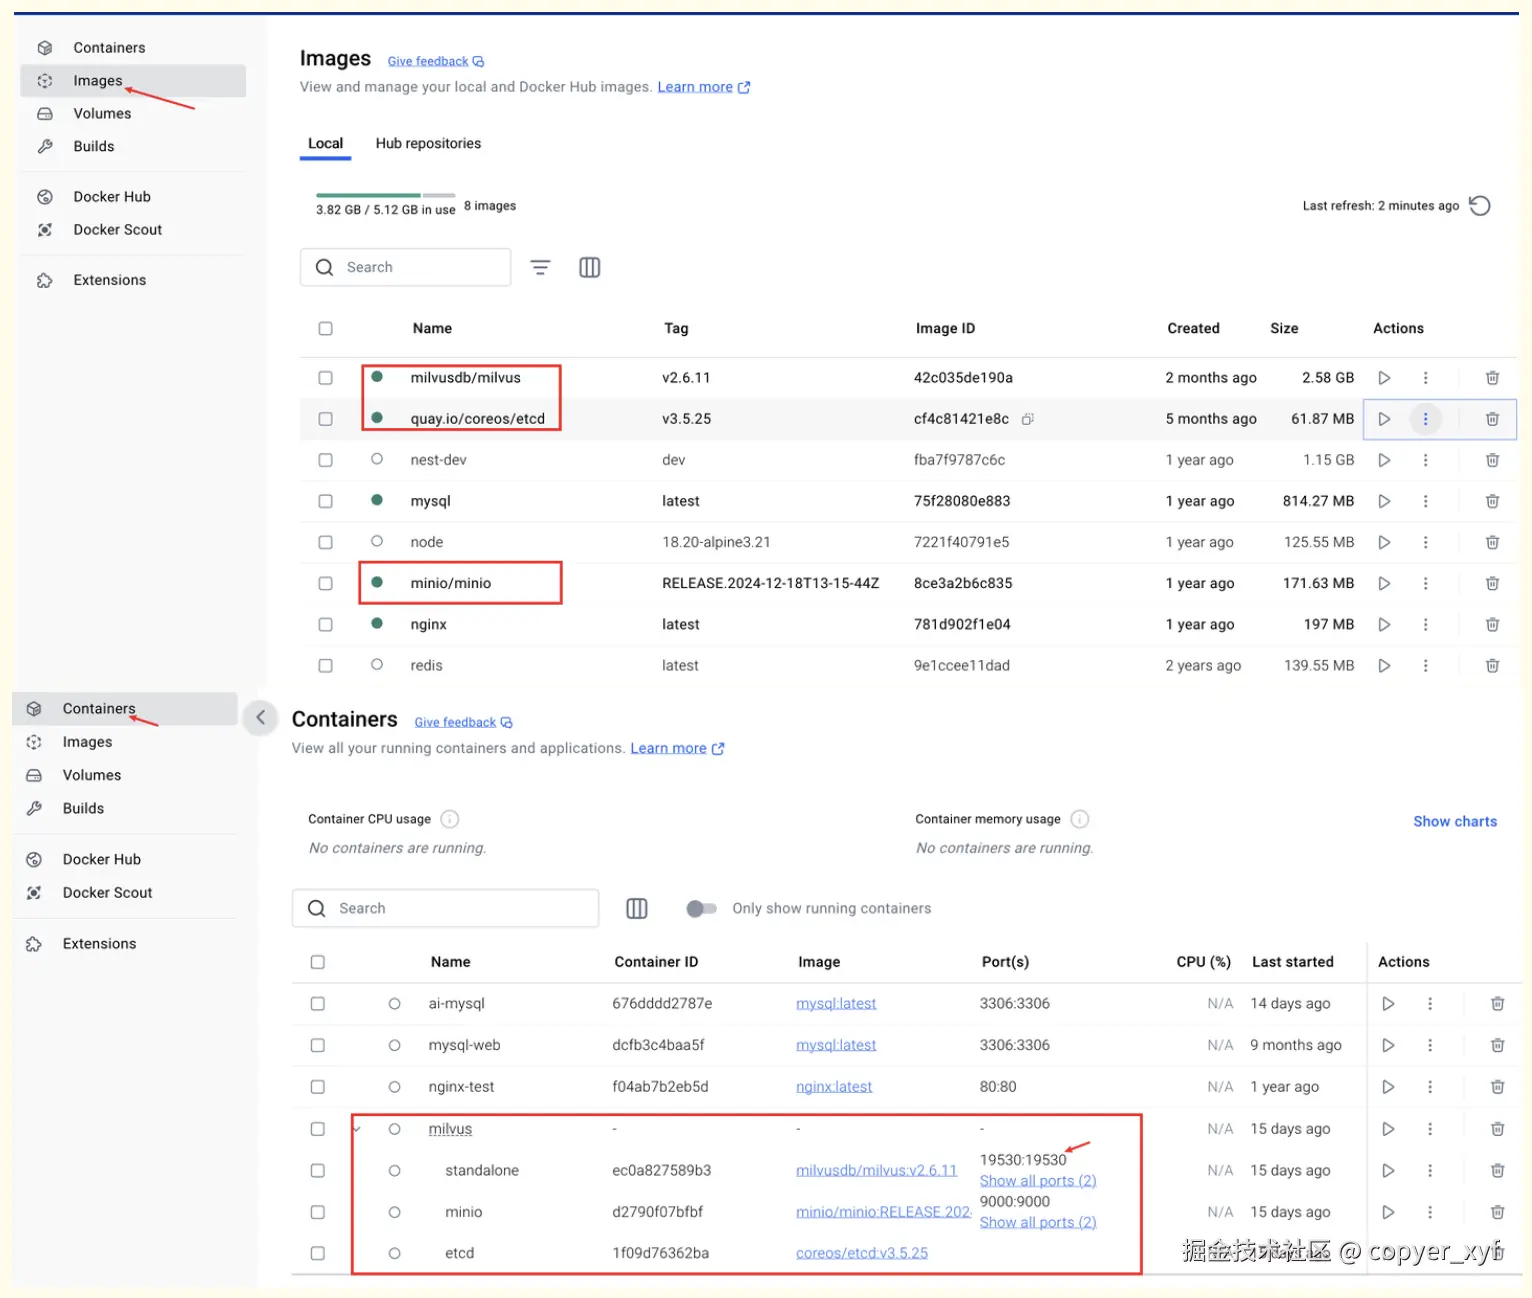Show Container CPU usage info icon

[x=450, y=819]
